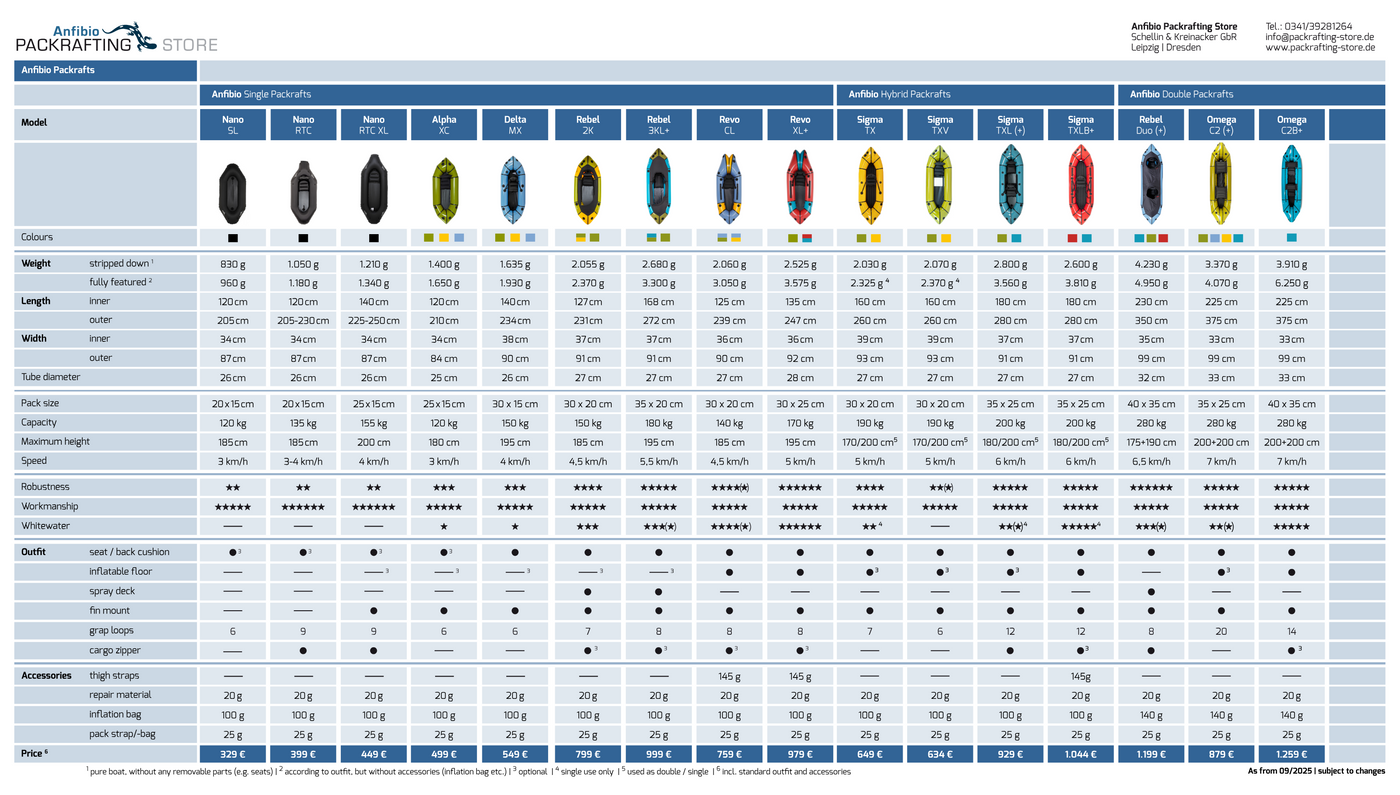Click the 350 cm outer length for Rebel Duo

tap(1151, 321)
